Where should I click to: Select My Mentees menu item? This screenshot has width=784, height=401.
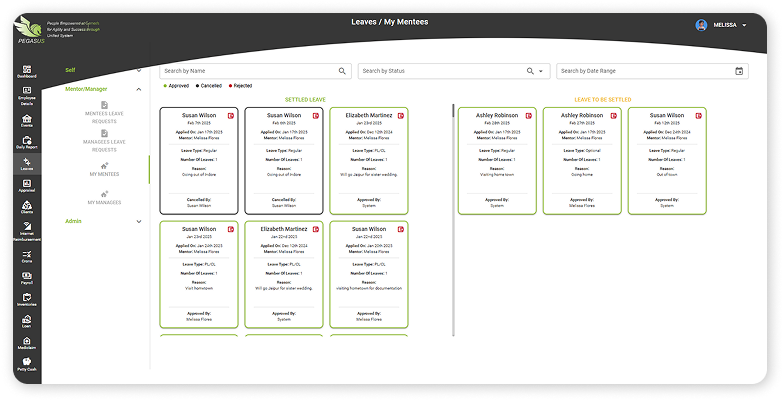point(104,170)
